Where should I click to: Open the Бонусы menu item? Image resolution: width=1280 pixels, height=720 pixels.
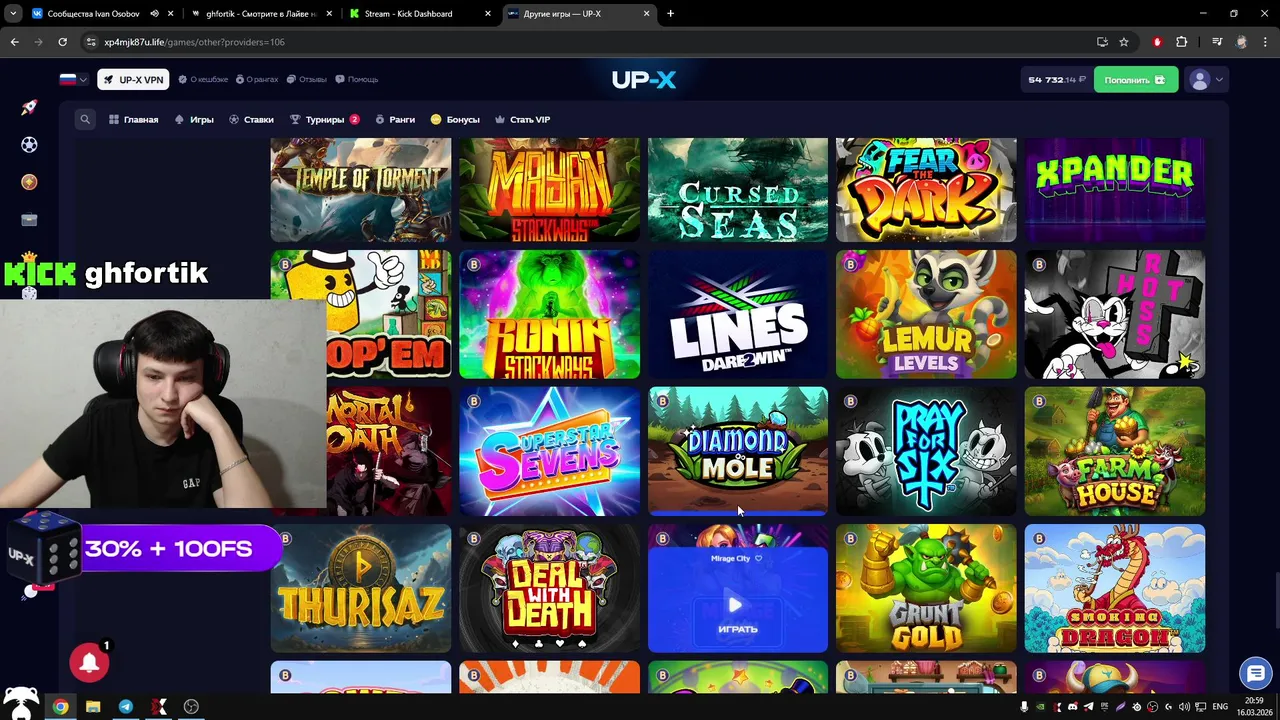(455, 119)
